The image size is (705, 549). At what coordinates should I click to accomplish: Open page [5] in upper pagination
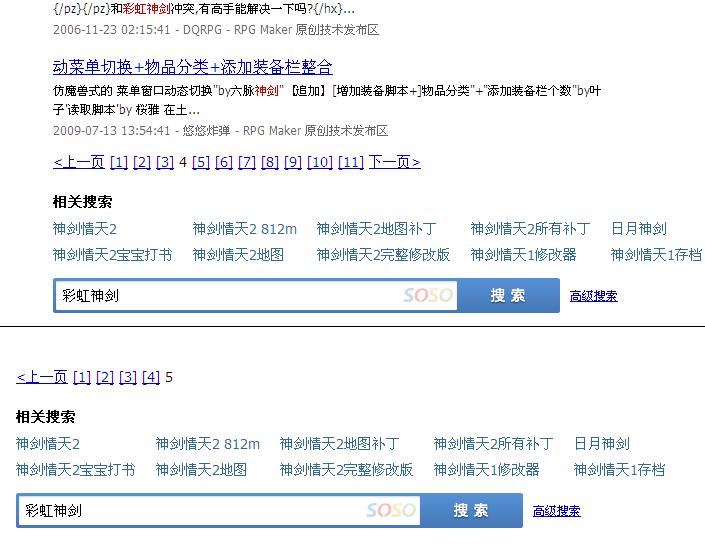pos(201,162)
